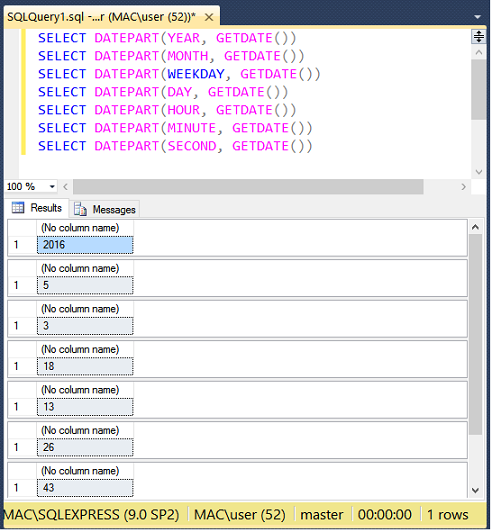
Task: Click editor scroll up arrow
Action: [x=479, y=53]
